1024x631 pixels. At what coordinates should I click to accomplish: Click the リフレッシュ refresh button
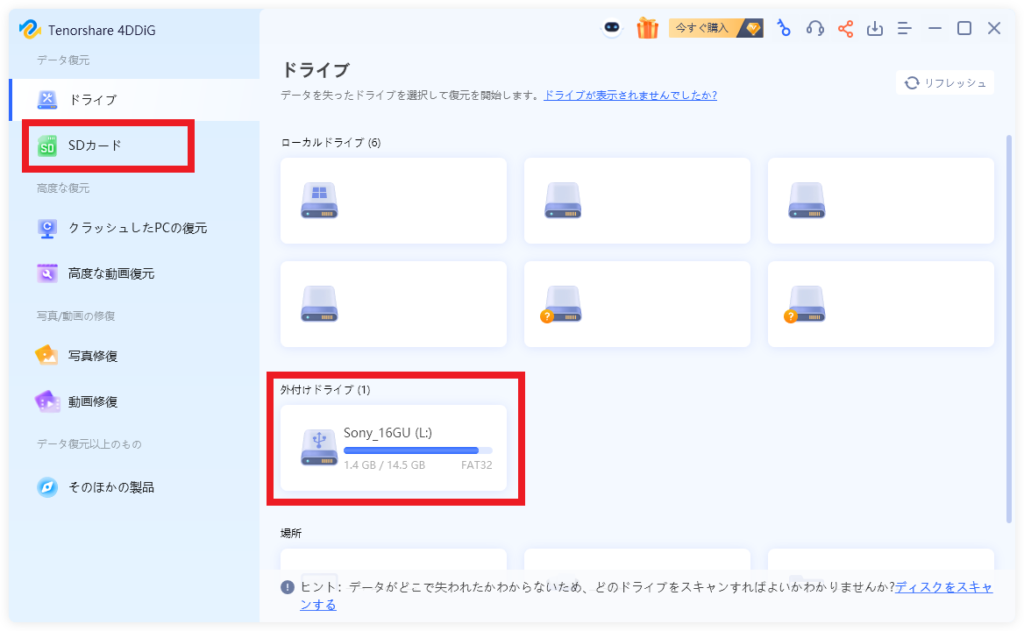click(945, 83)
